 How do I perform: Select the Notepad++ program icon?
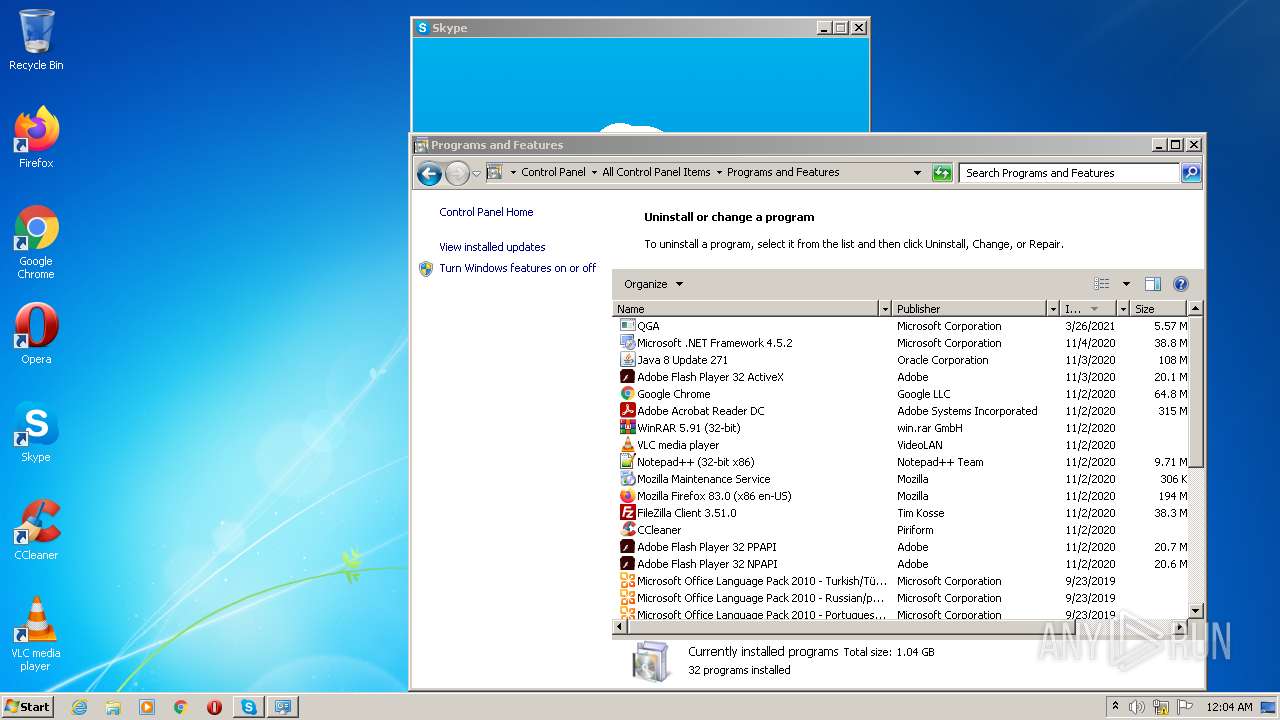pos(628,462)
